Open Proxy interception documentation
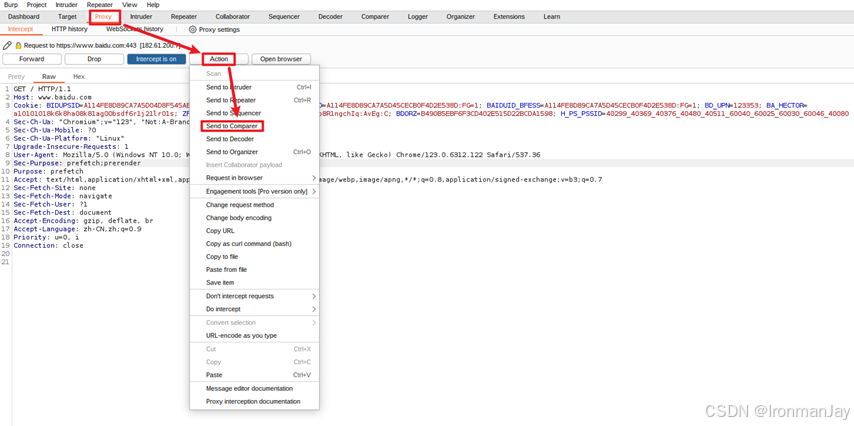This screenshot has width=854, height=426. (x=254, y=401)
